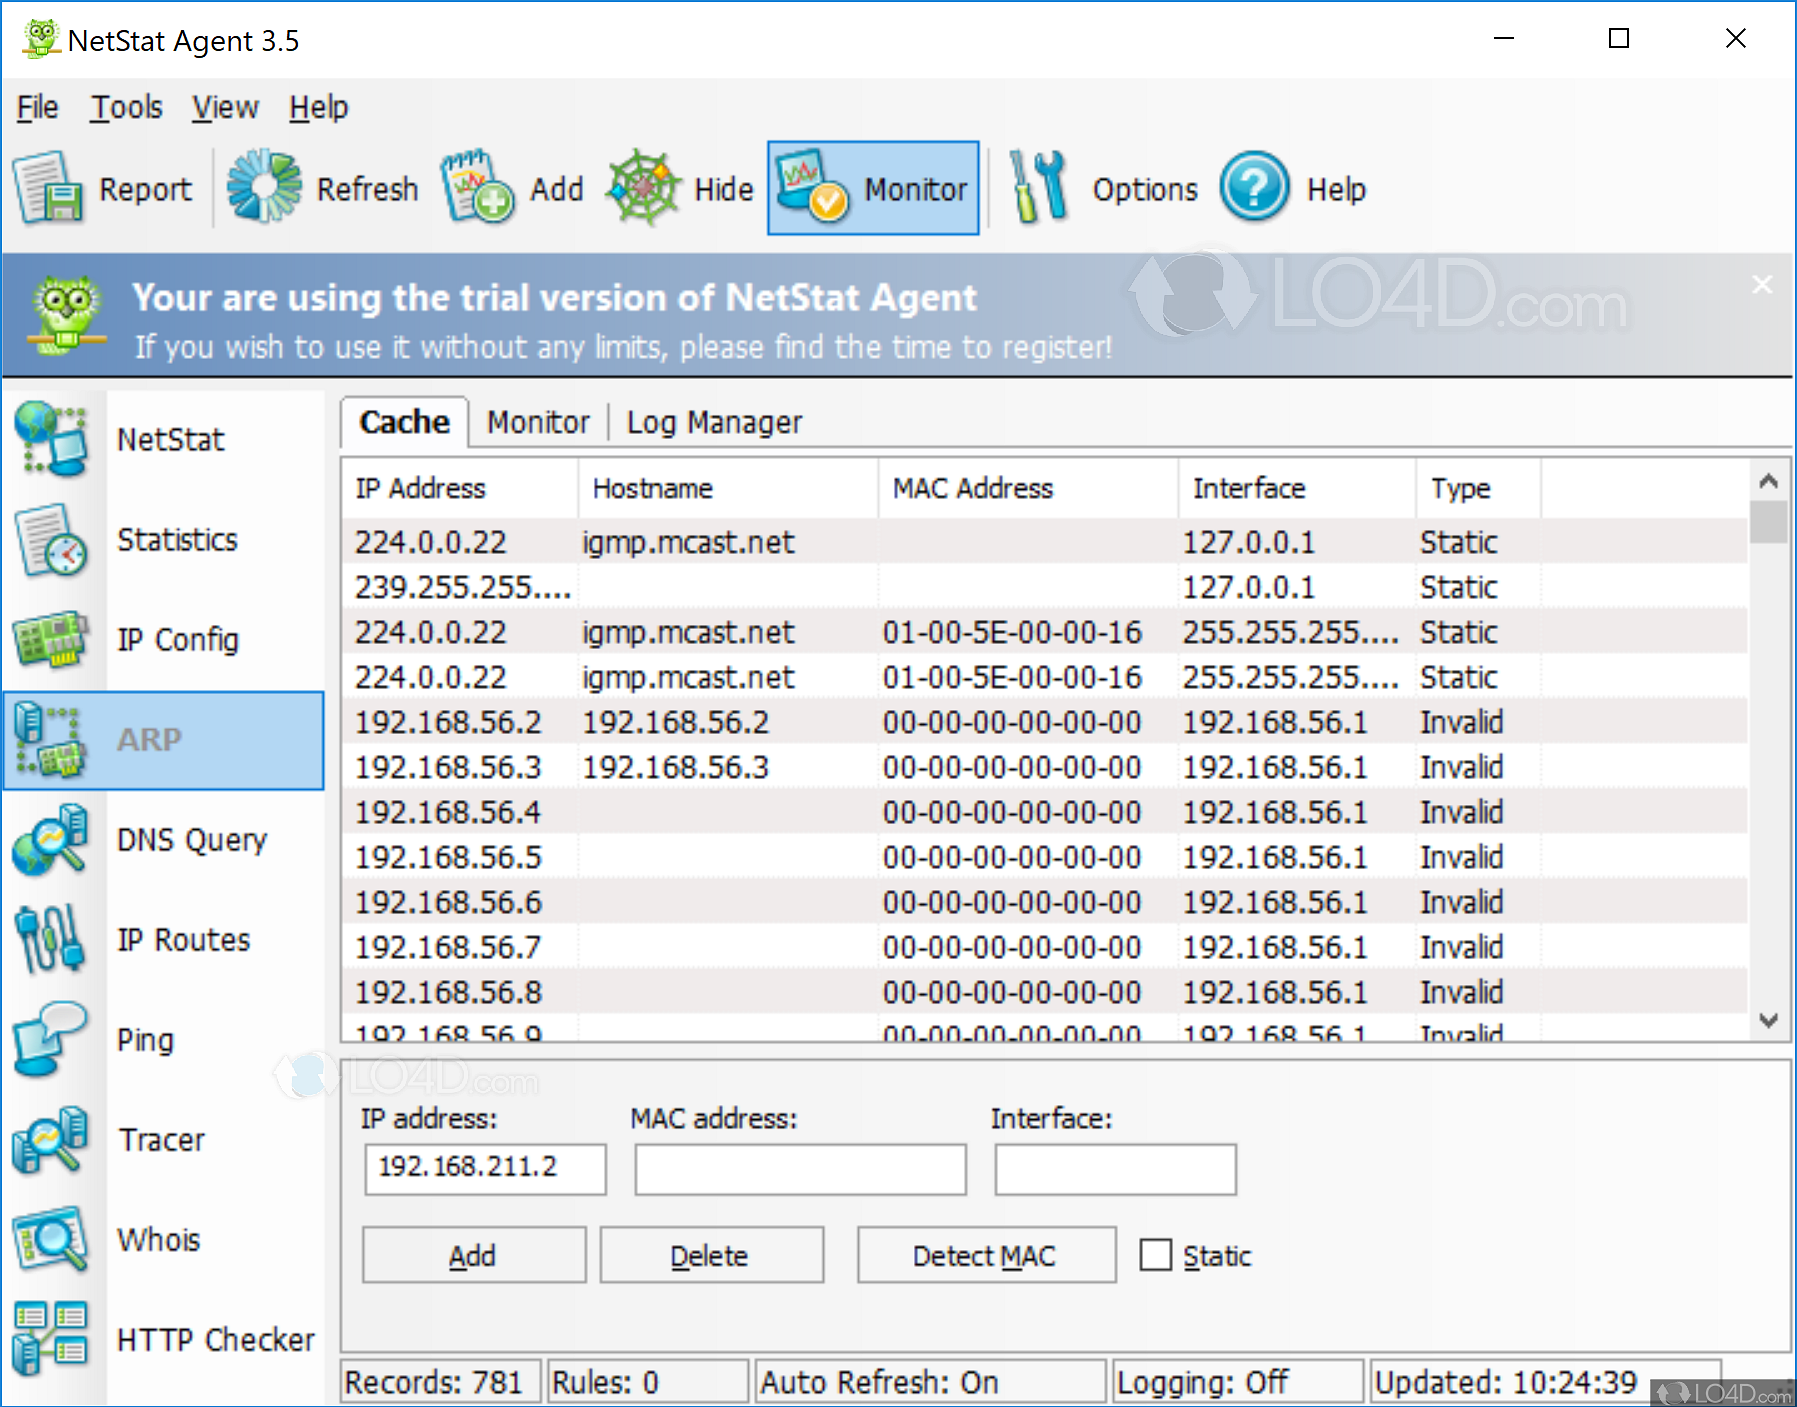This screenshot has width=1797, height=1407.
Task: Toggle the Monitor toolbar button
Action: [x=872, y=188]
